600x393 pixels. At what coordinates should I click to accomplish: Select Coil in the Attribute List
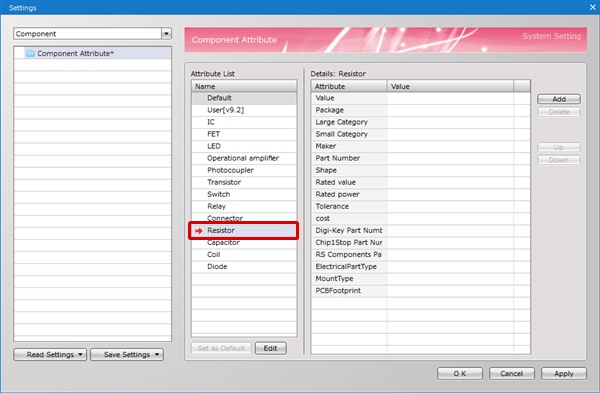(x=244, y=255)
